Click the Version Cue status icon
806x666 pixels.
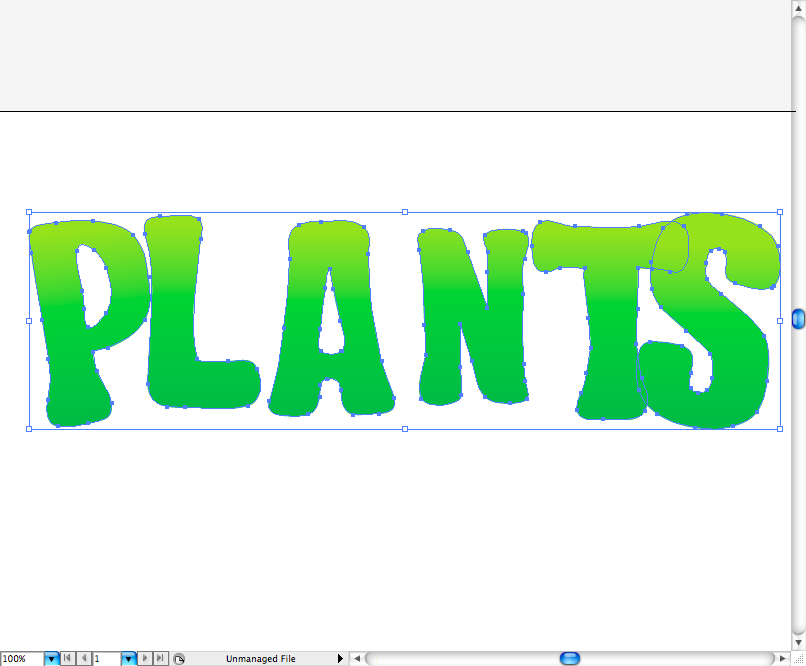point(179,659)
